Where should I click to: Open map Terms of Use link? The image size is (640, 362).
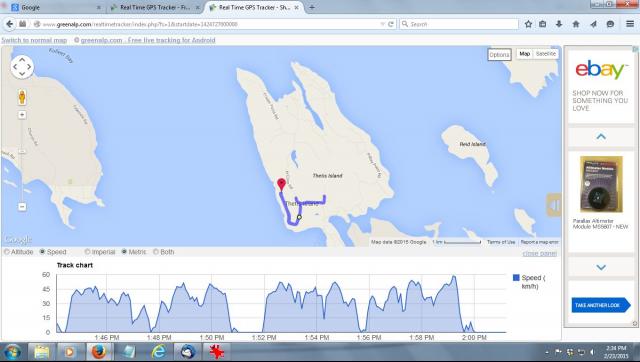[501, 242]
